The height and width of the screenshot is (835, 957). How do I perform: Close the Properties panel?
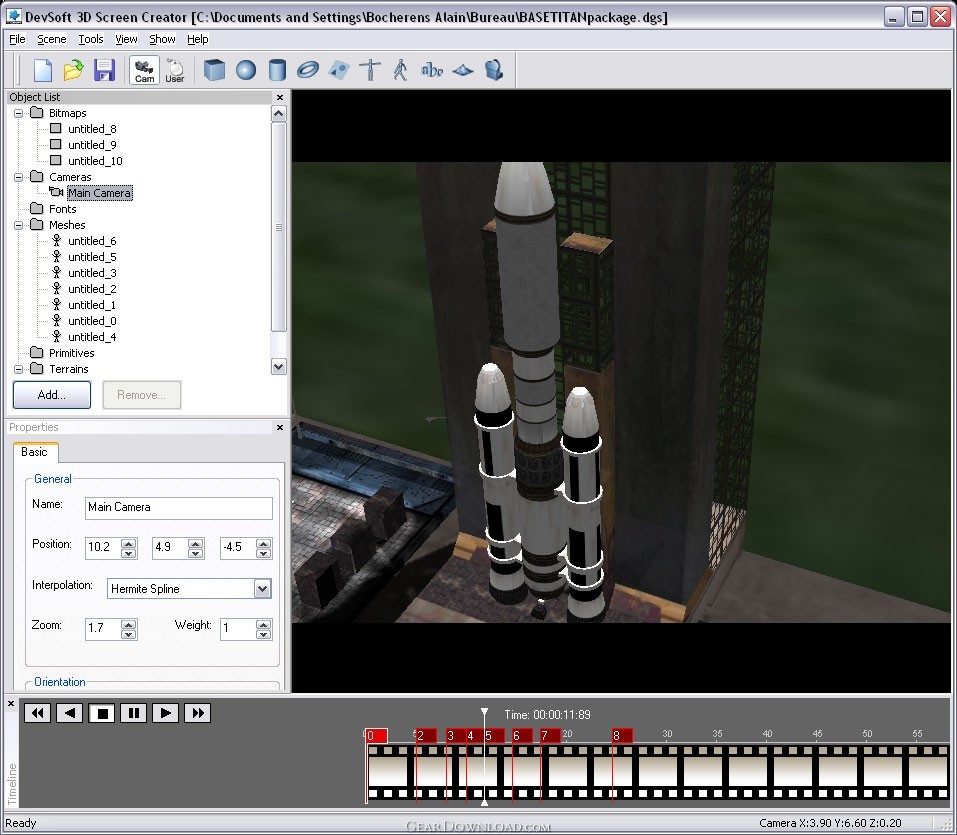pos(280,427)
